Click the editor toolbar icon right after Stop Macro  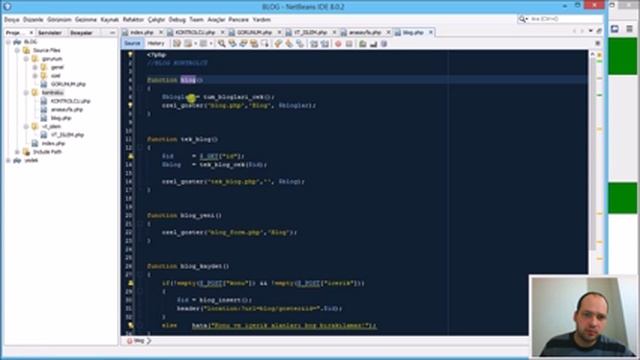(362, 43)
